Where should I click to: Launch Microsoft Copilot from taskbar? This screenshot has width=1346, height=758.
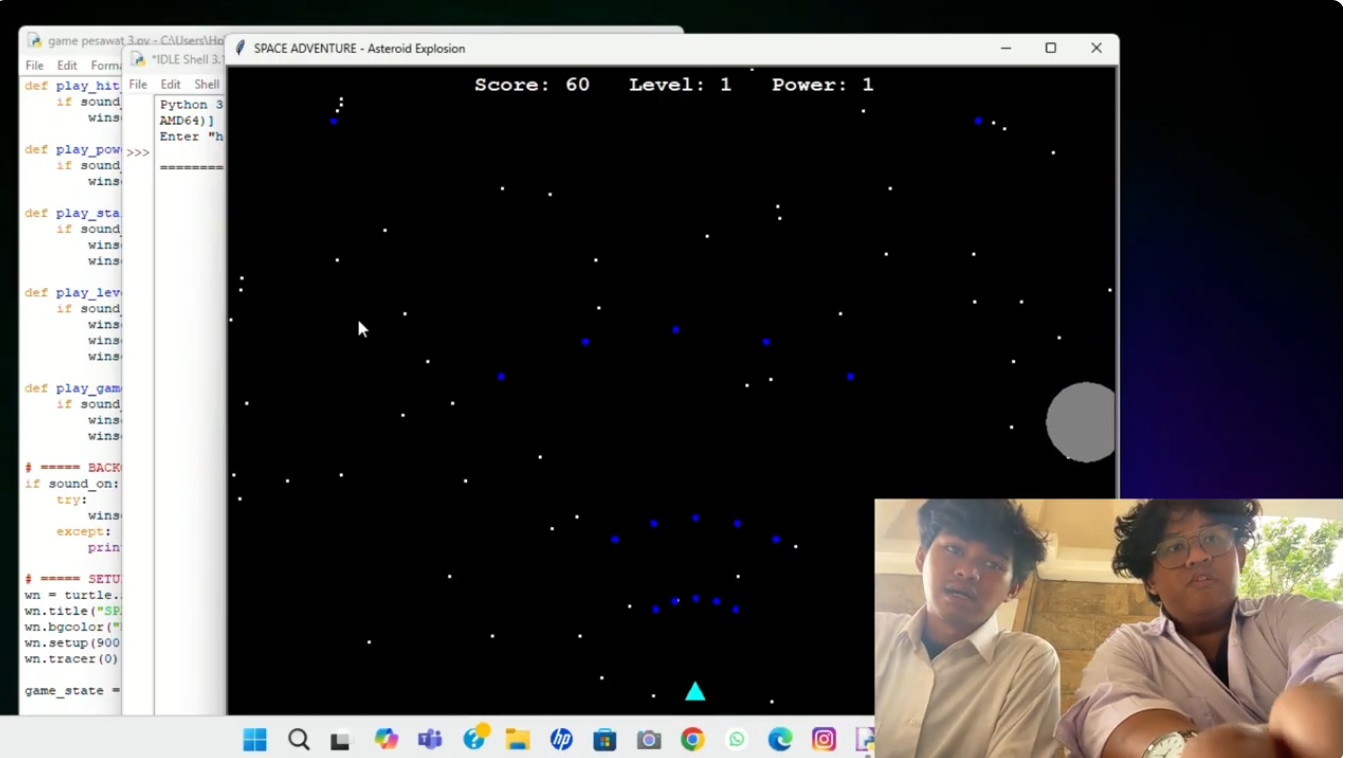pos(386,740)
